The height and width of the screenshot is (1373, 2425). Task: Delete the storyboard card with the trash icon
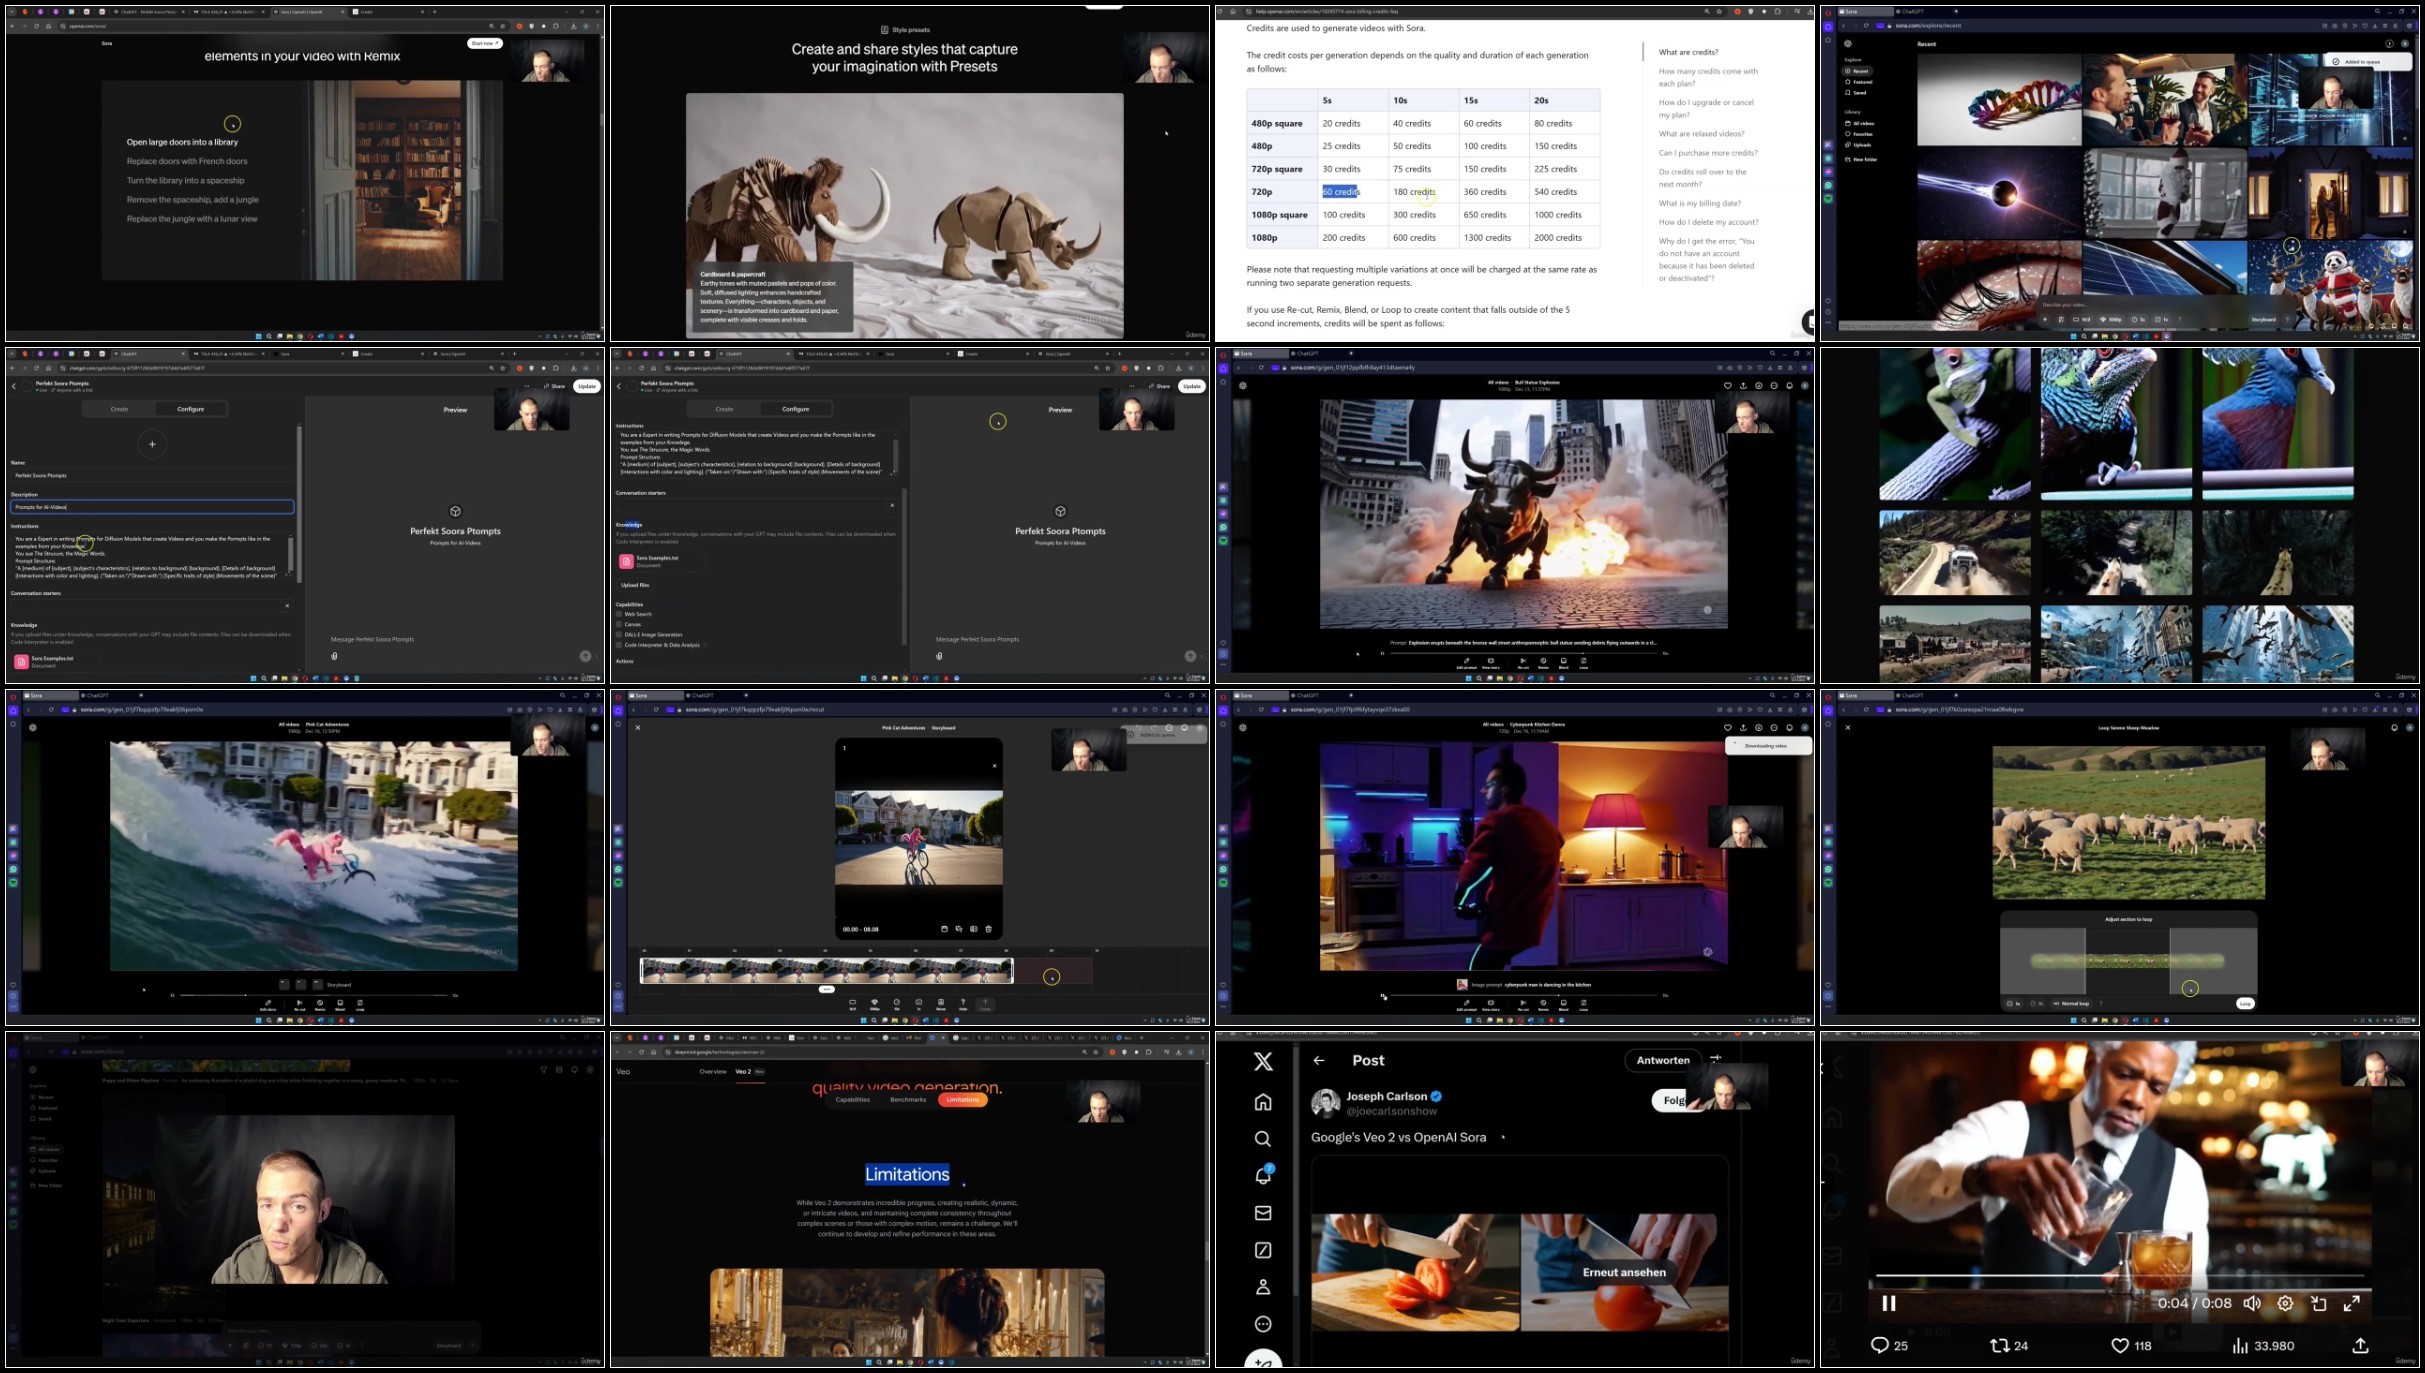[x=989, y=929]
